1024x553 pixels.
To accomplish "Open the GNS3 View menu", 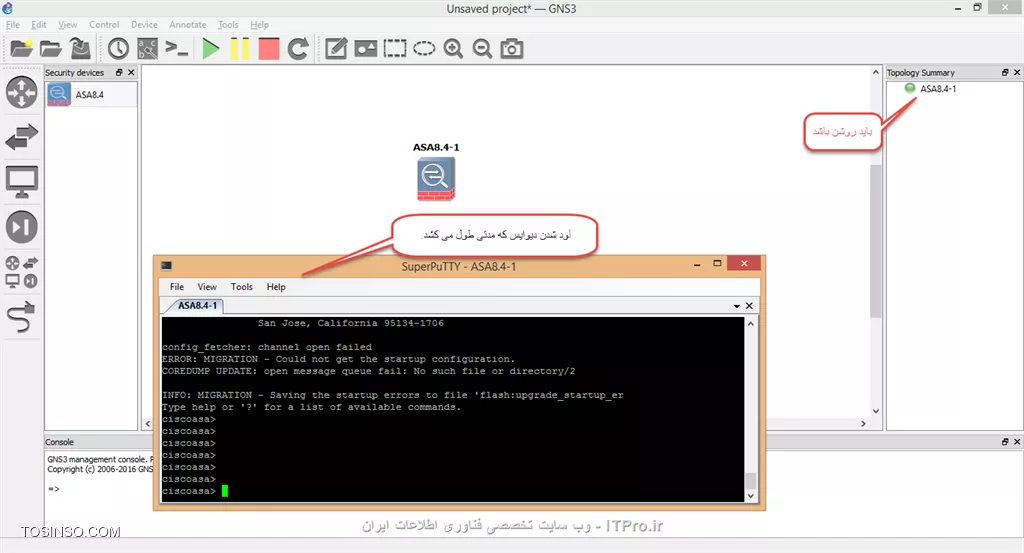I will pyautogui.click(x=67, y=25).
